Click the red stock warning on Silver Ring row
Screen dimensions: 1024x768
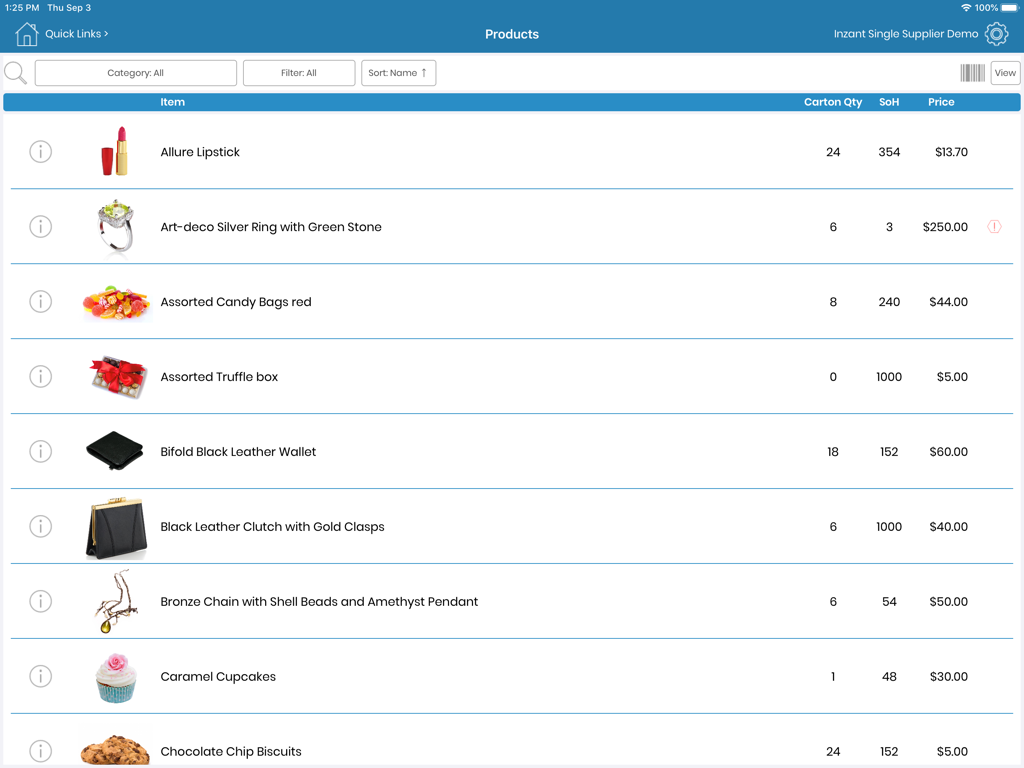(994, 226)
